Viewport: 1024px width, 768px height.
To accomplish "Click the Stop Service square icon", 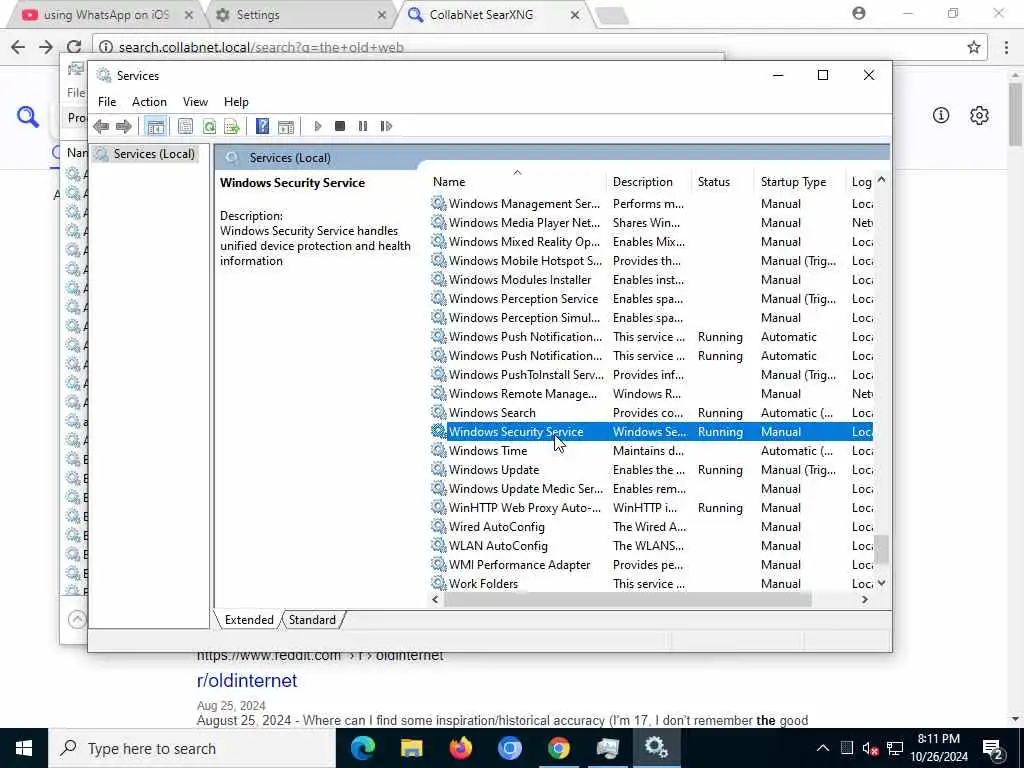I will click(x=340, y=126).
